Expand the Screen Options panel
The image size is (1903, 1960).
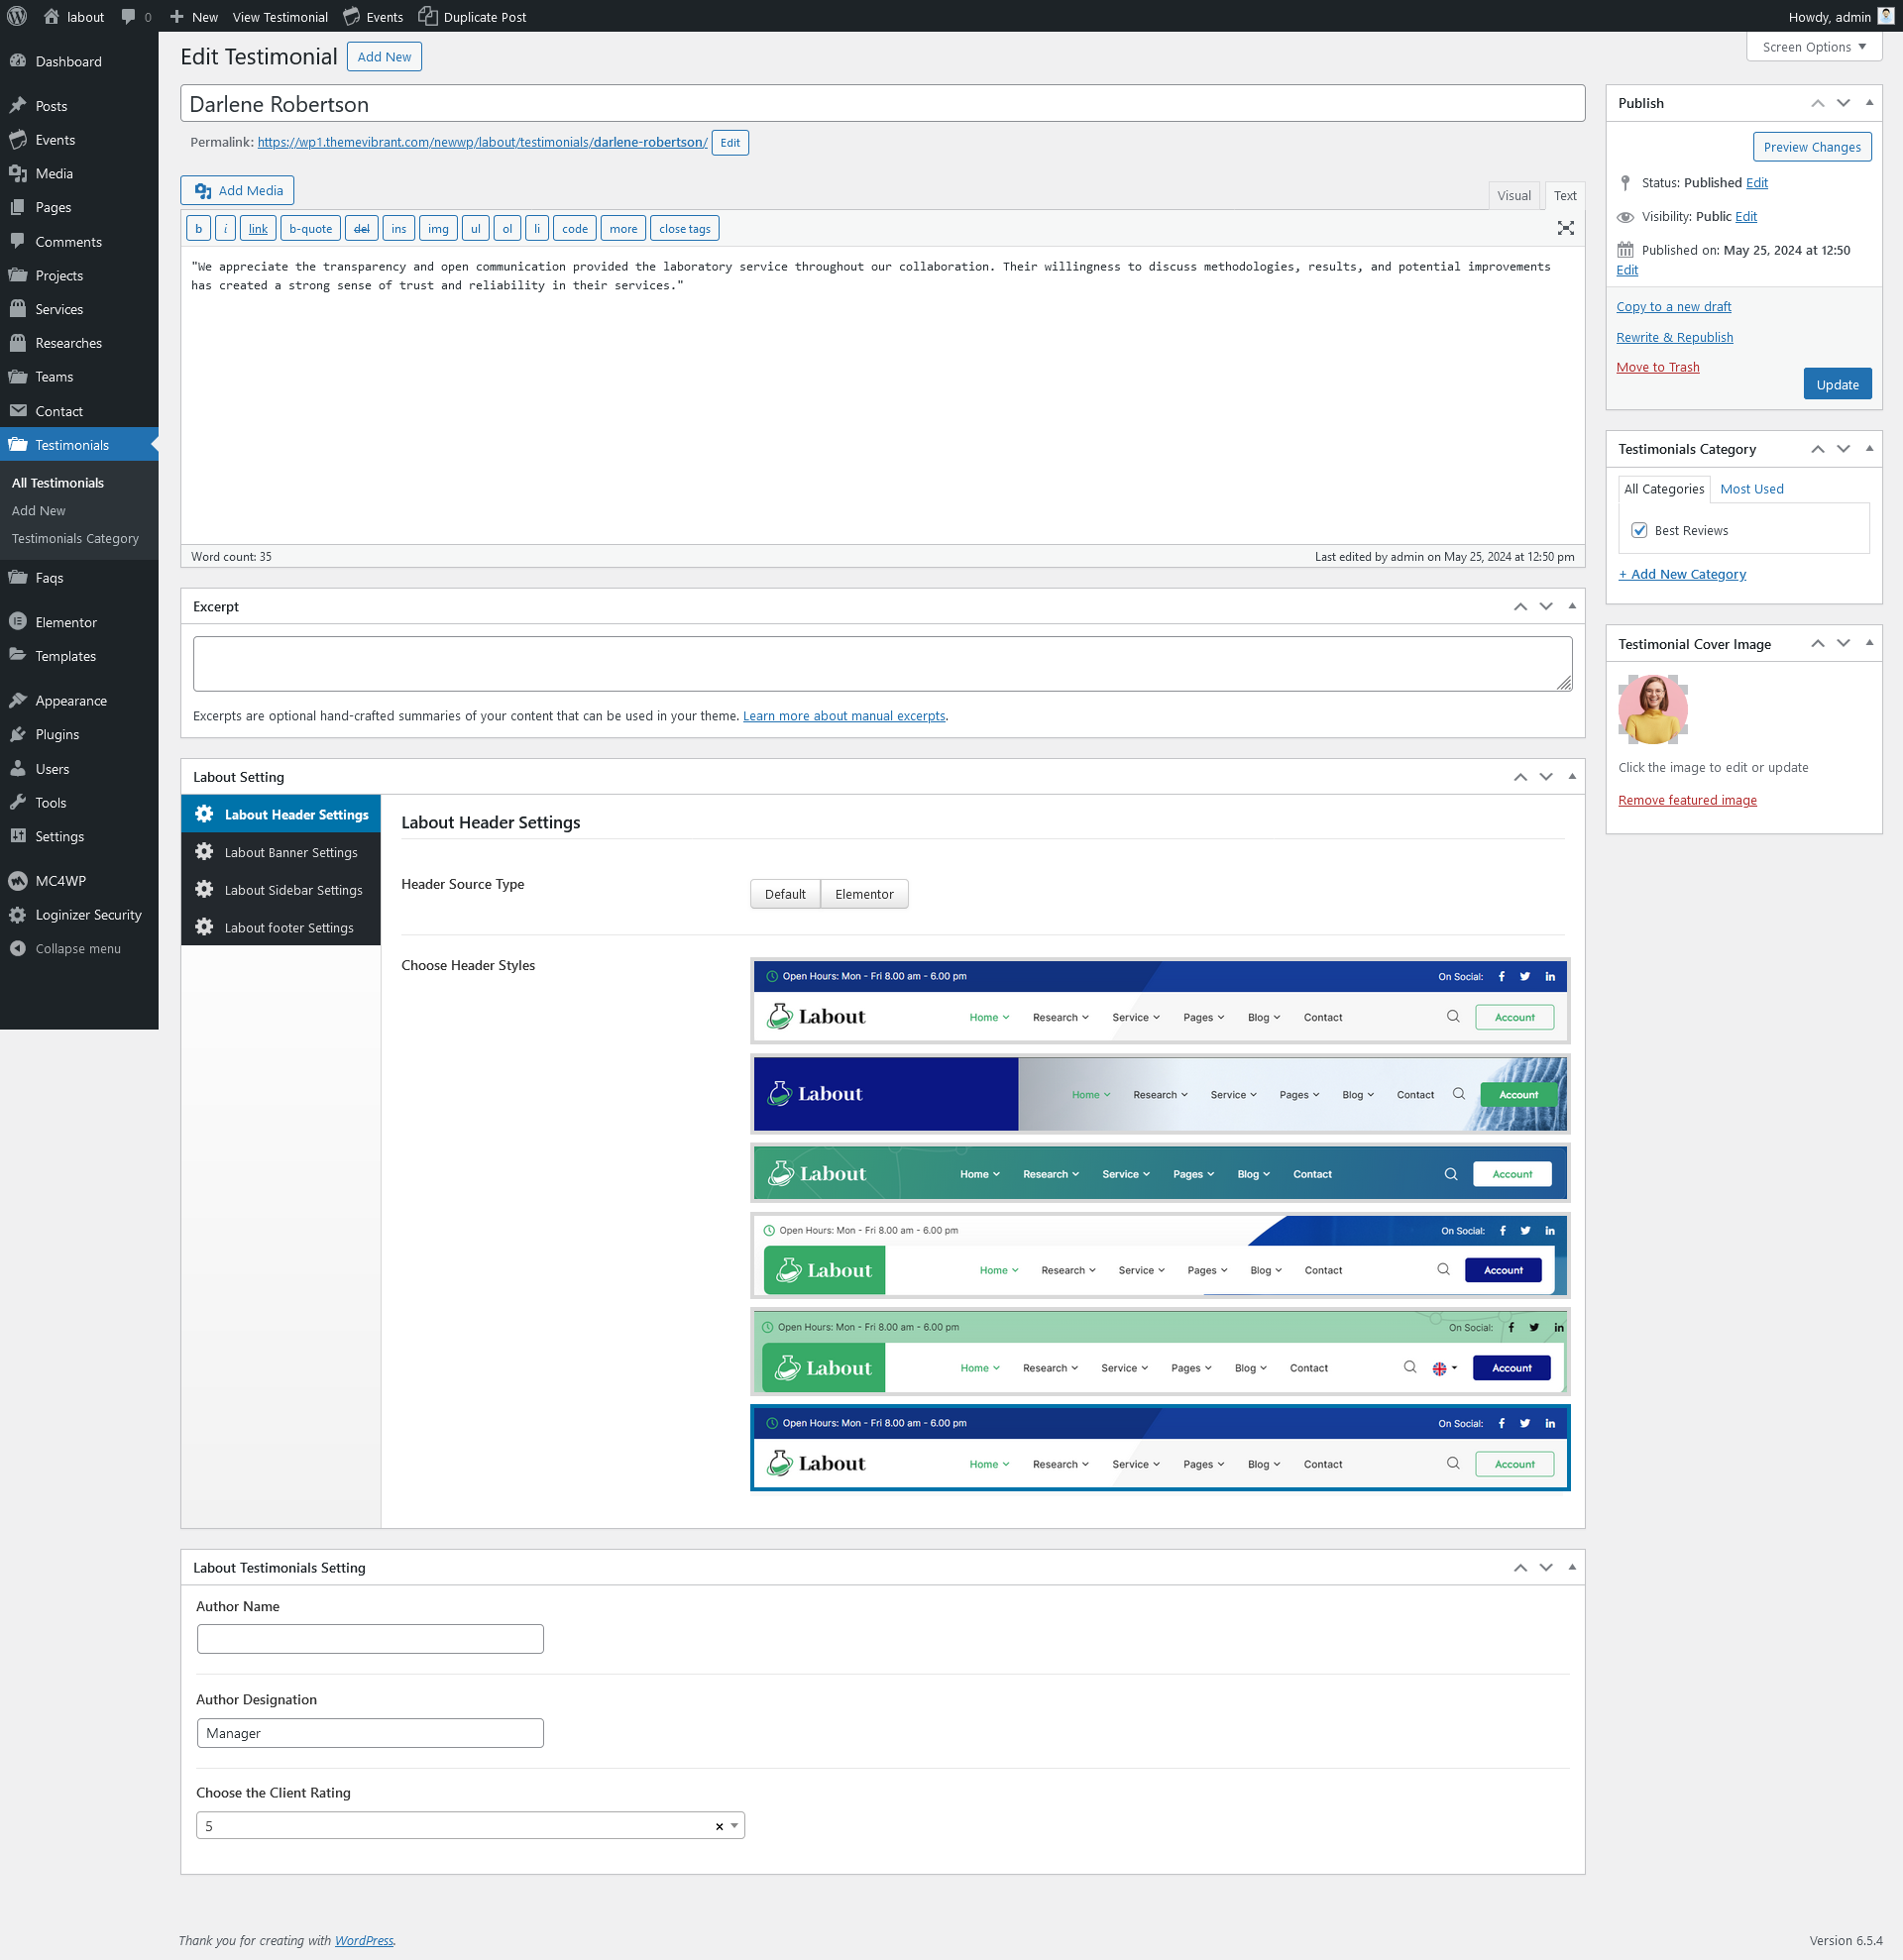click(1813, 47)
